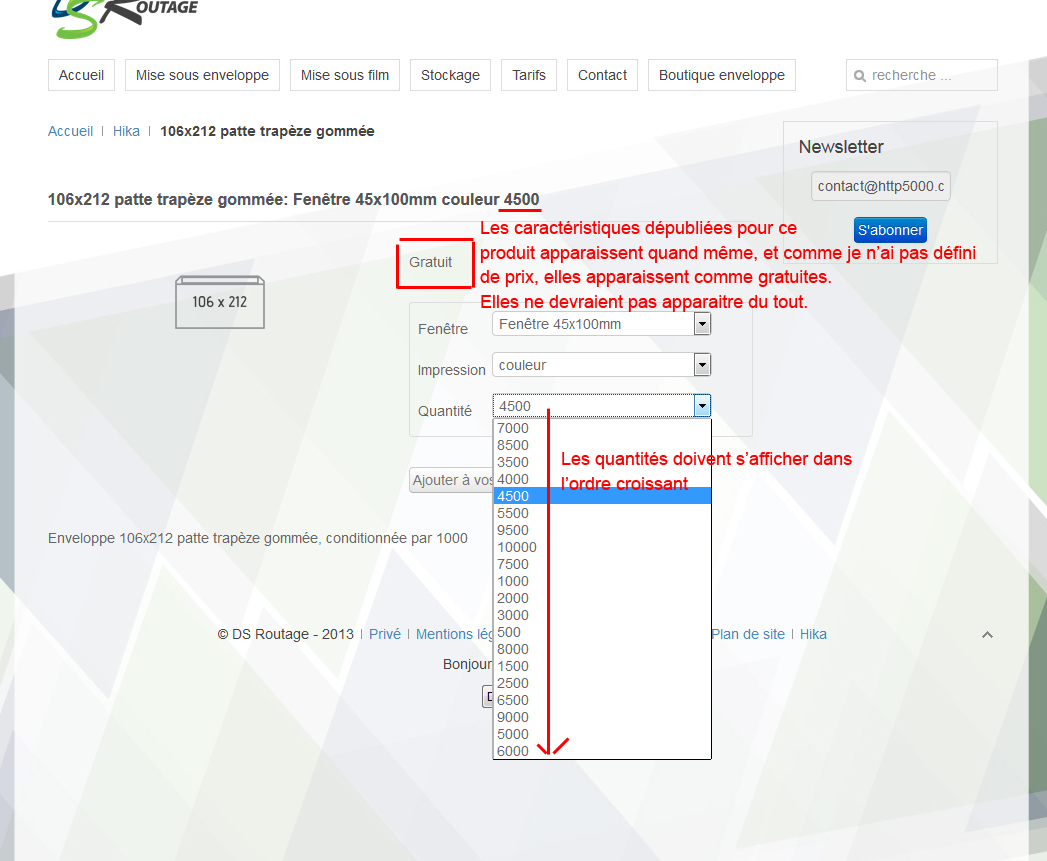Select quantity 5000 in list
The width and height of the screenshot is (1047, 861).
[x=602, y=735]
